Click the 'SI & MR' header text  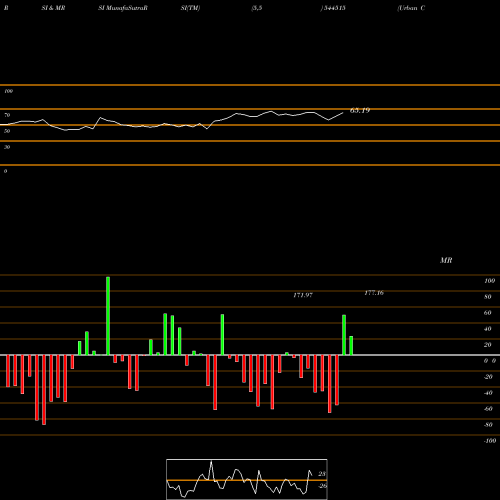[53, 8]
